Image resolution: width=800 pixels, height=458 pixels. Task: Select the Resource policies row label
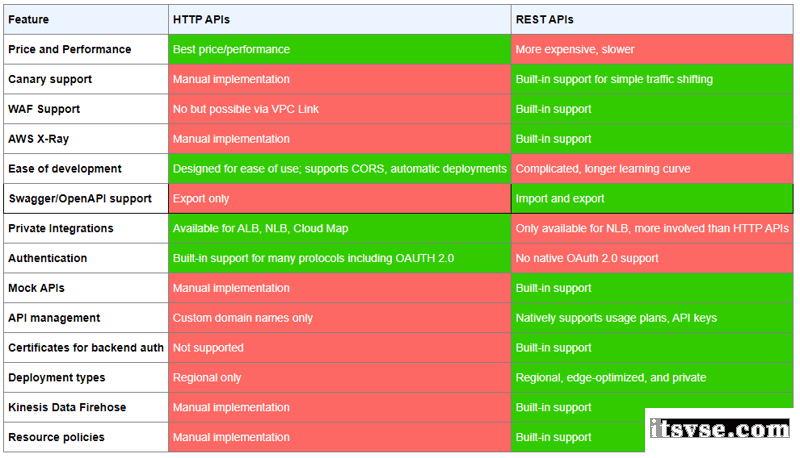click(86, 438)
